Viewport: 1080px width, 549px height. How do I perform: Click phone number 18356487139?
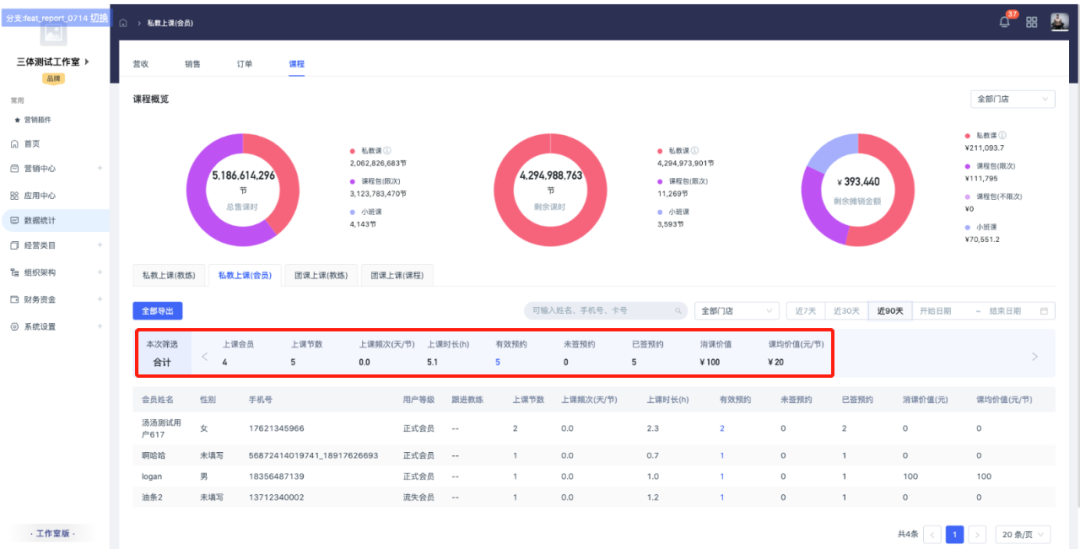click(x=276, y=476)
